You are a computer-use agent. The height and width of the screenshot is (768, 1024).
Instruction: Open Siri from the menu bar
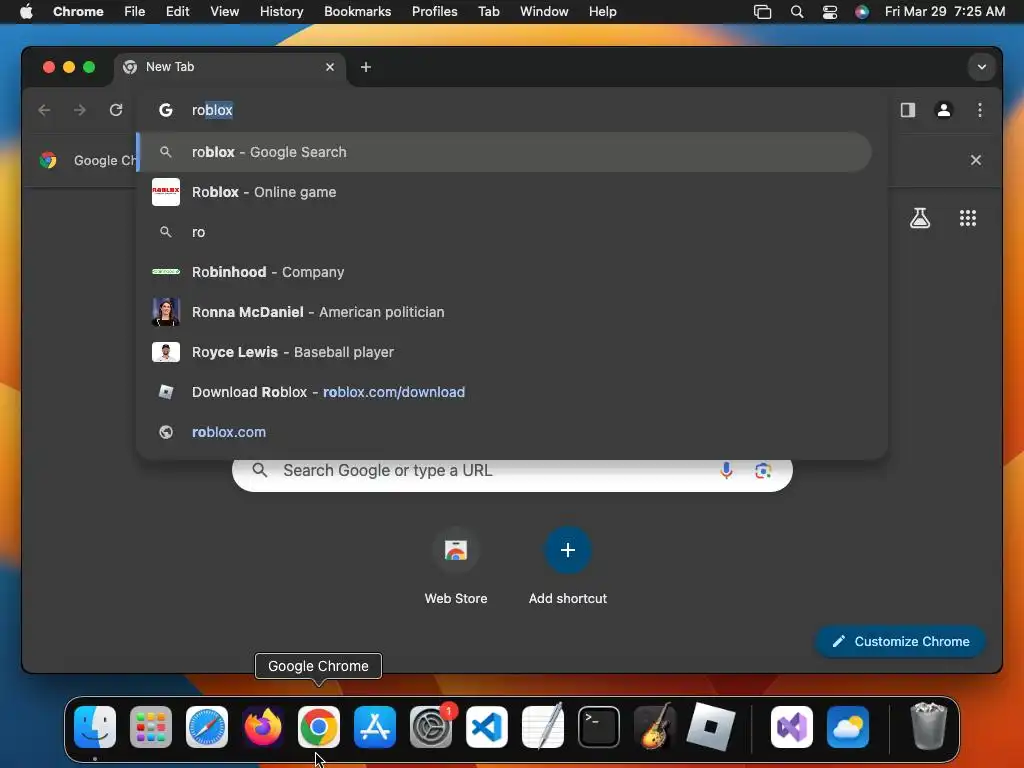tap(862, 12)
